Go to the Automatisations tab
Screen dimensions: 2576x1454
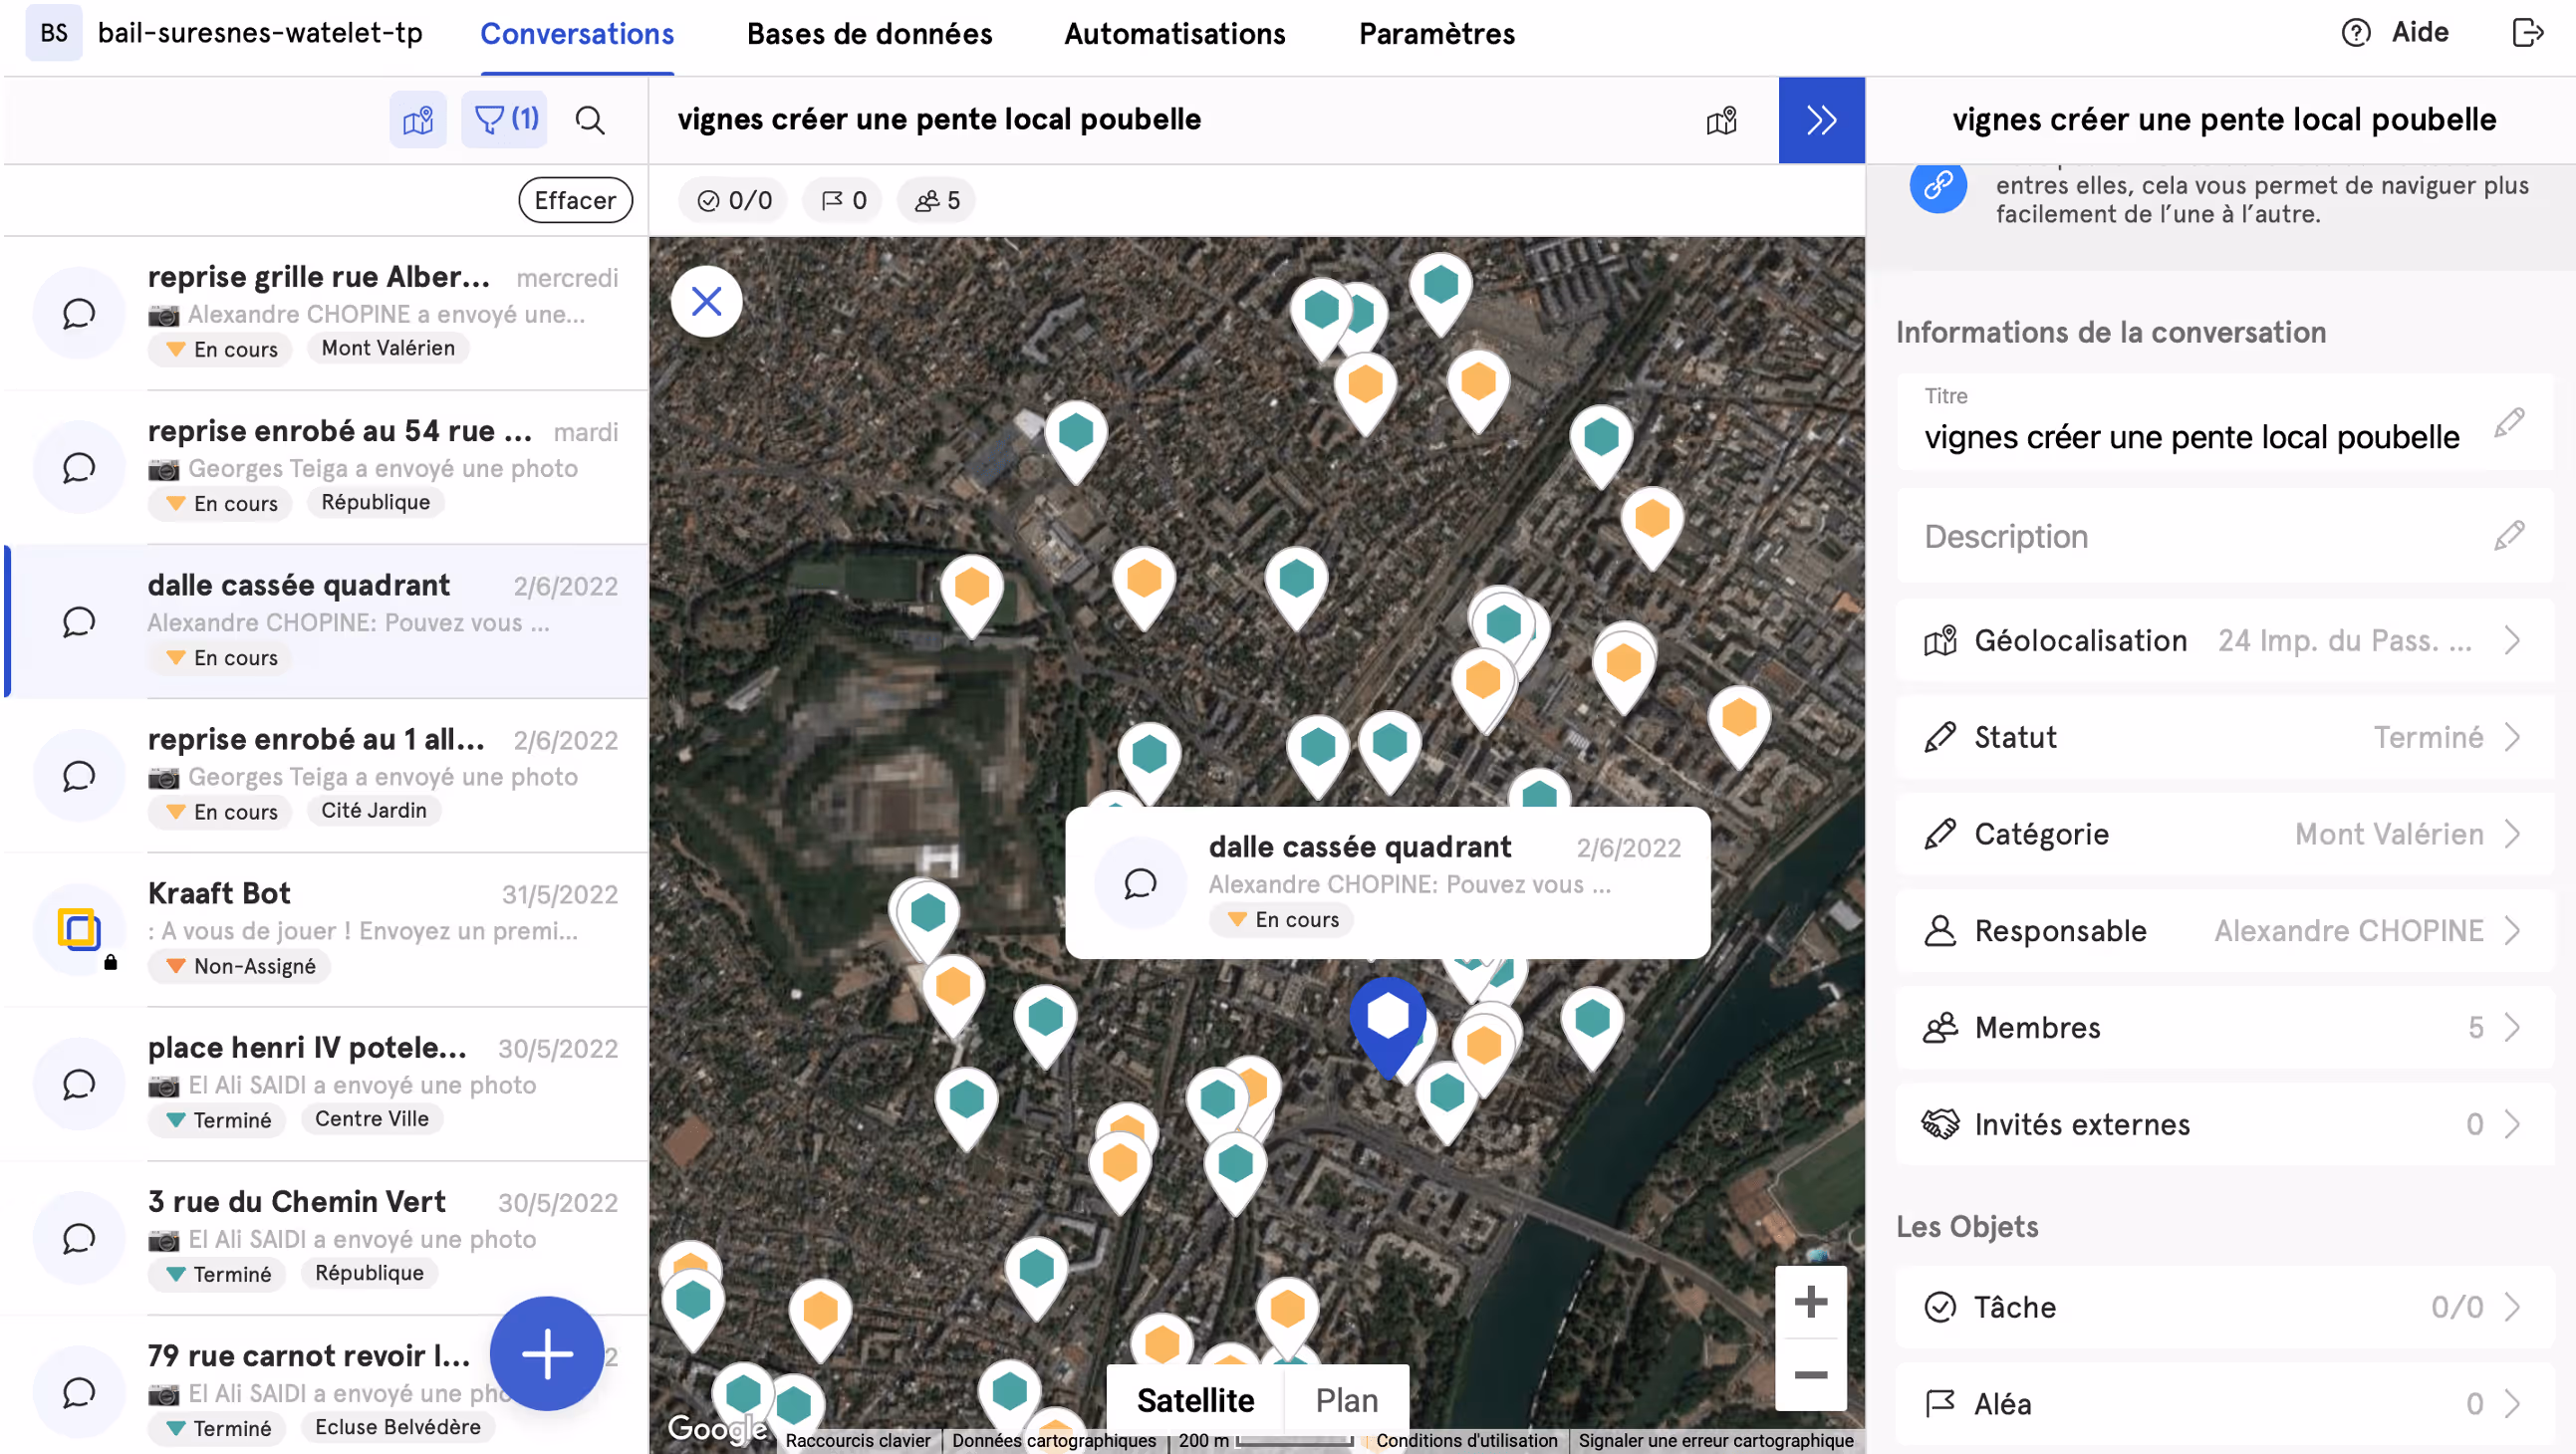coord(1174,34)
